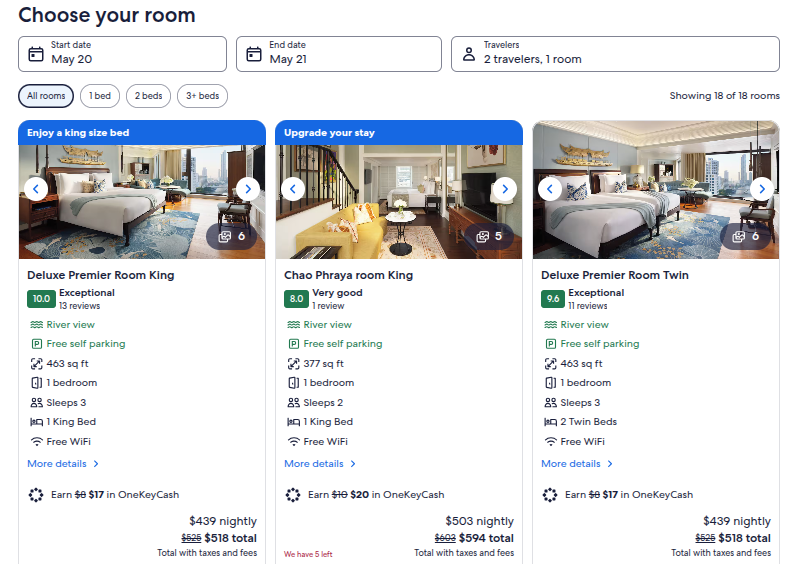Viewport: 807px width, 564px height.
Task: Filter rooms by 1 bed
Action: coord(100,96)
